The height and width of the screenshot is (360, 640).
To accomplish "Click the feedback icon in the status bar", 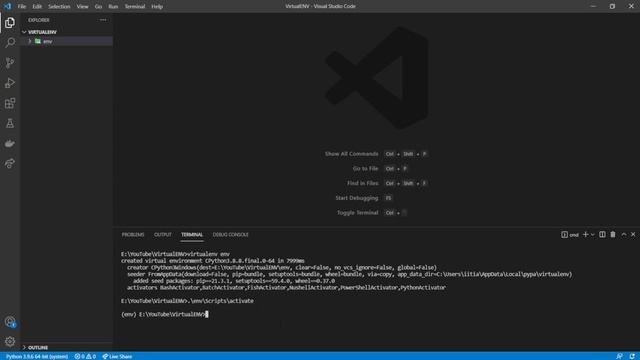I will click(619, 356).
